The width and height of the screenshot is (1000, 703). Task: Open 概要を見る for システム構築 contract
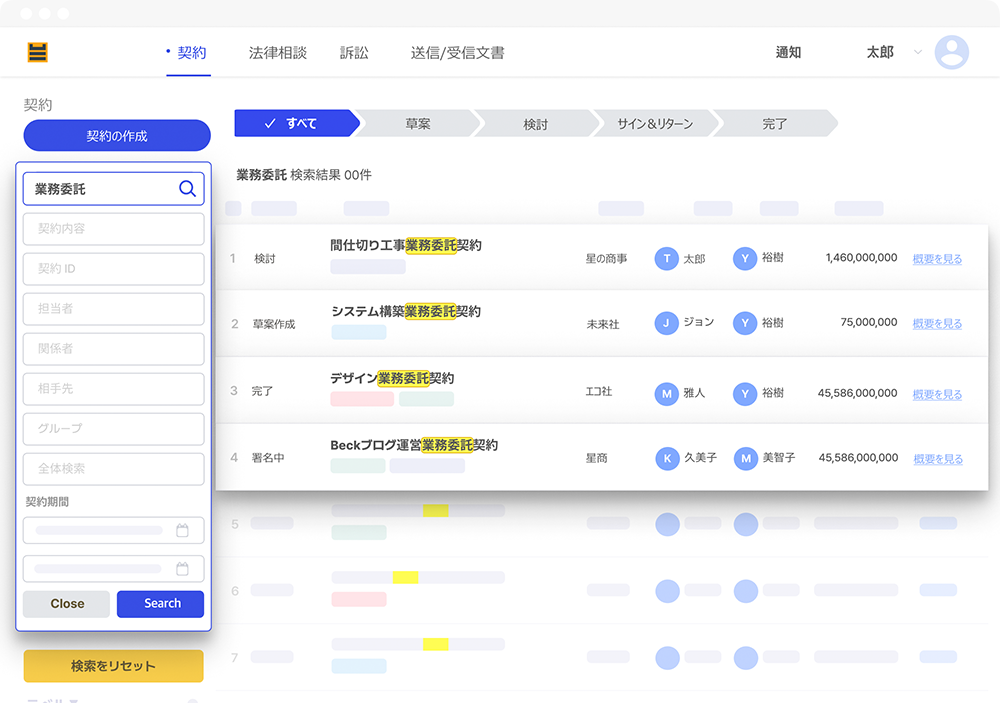coord(937,323)
